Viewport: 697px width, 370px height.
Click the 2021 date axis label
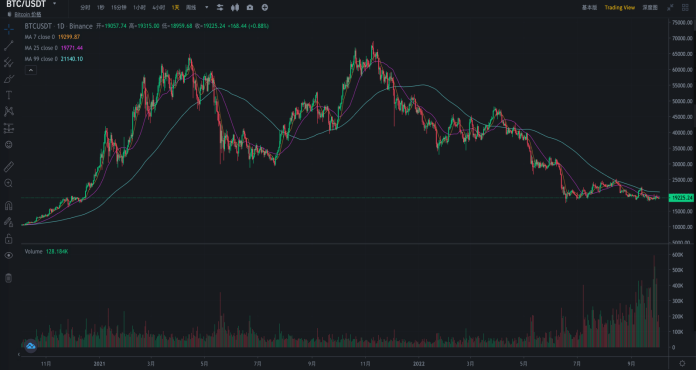(100, 364)
